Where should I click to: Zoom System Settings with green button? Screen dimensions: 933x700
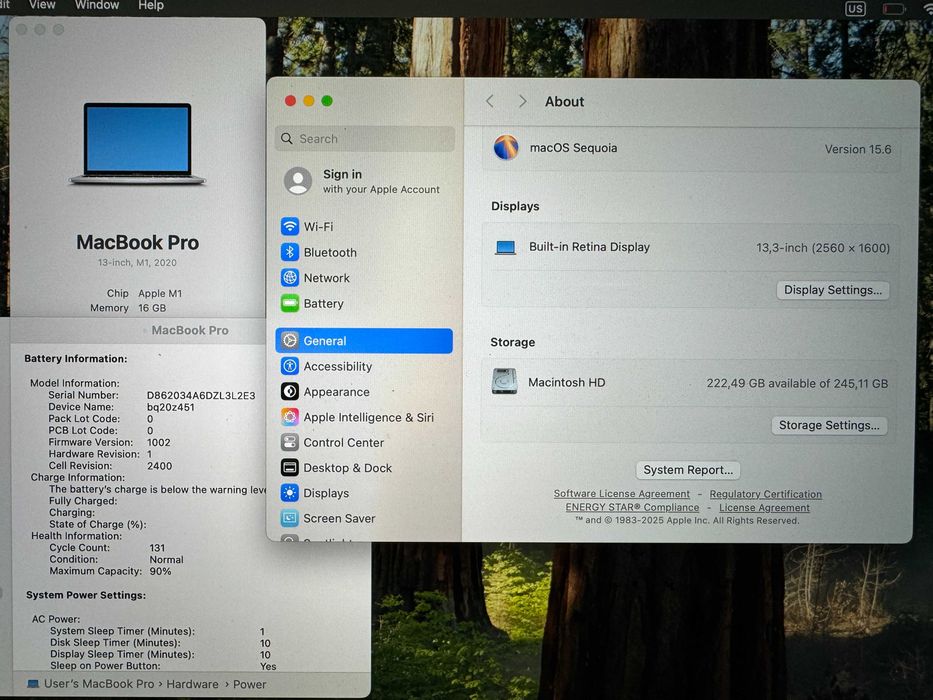click(x=327, y=101)
